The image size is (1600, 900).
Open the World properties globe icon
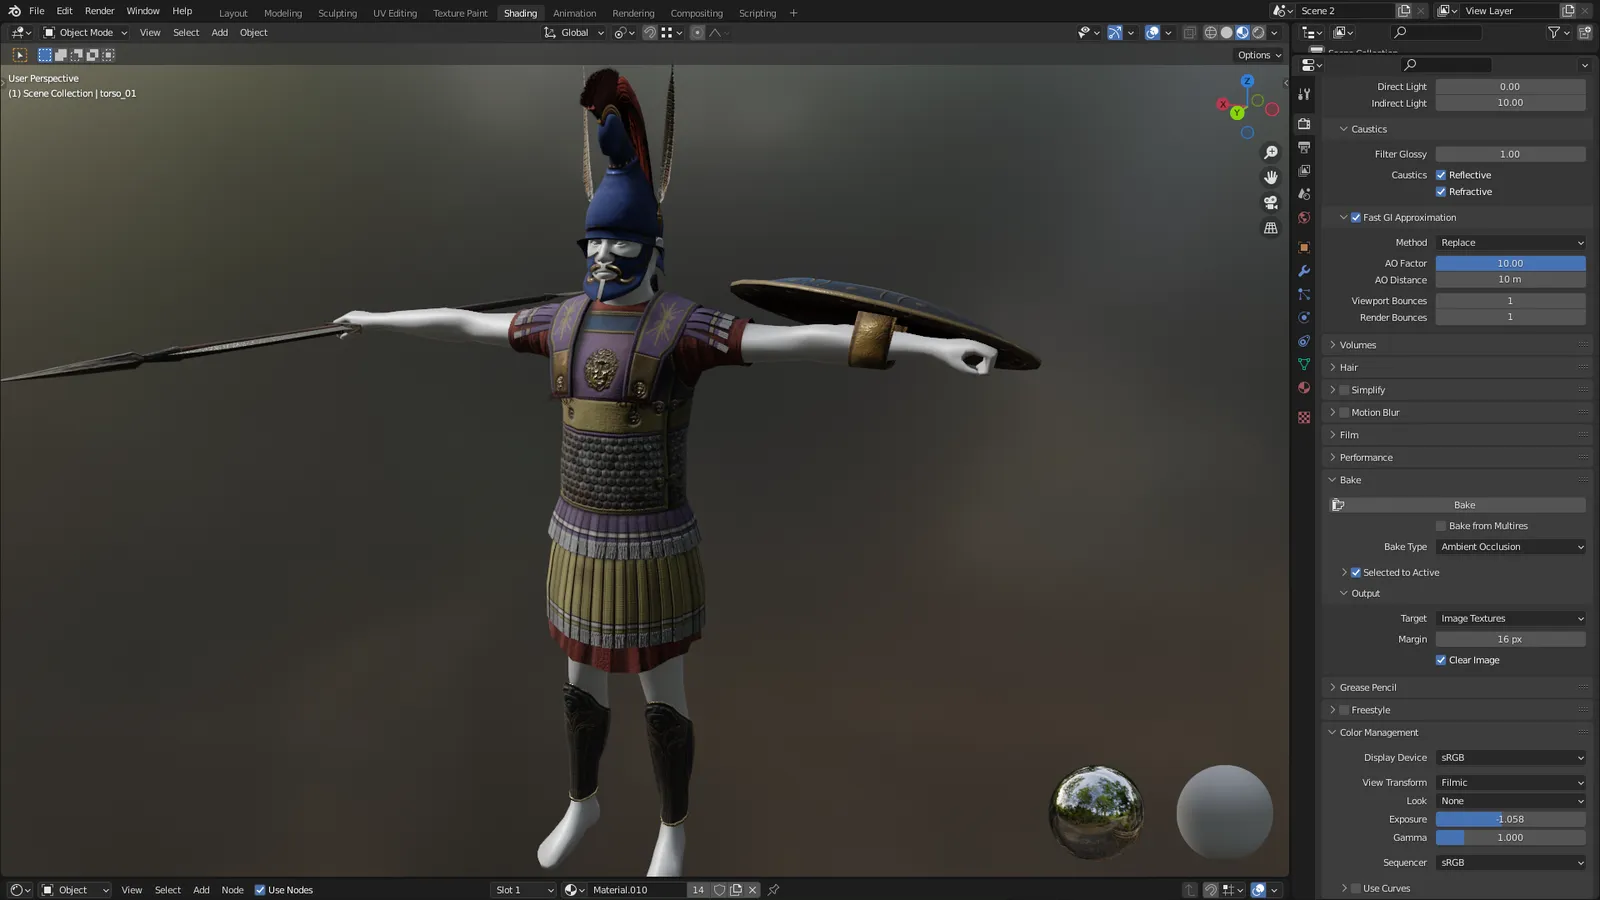(1304, 218)
